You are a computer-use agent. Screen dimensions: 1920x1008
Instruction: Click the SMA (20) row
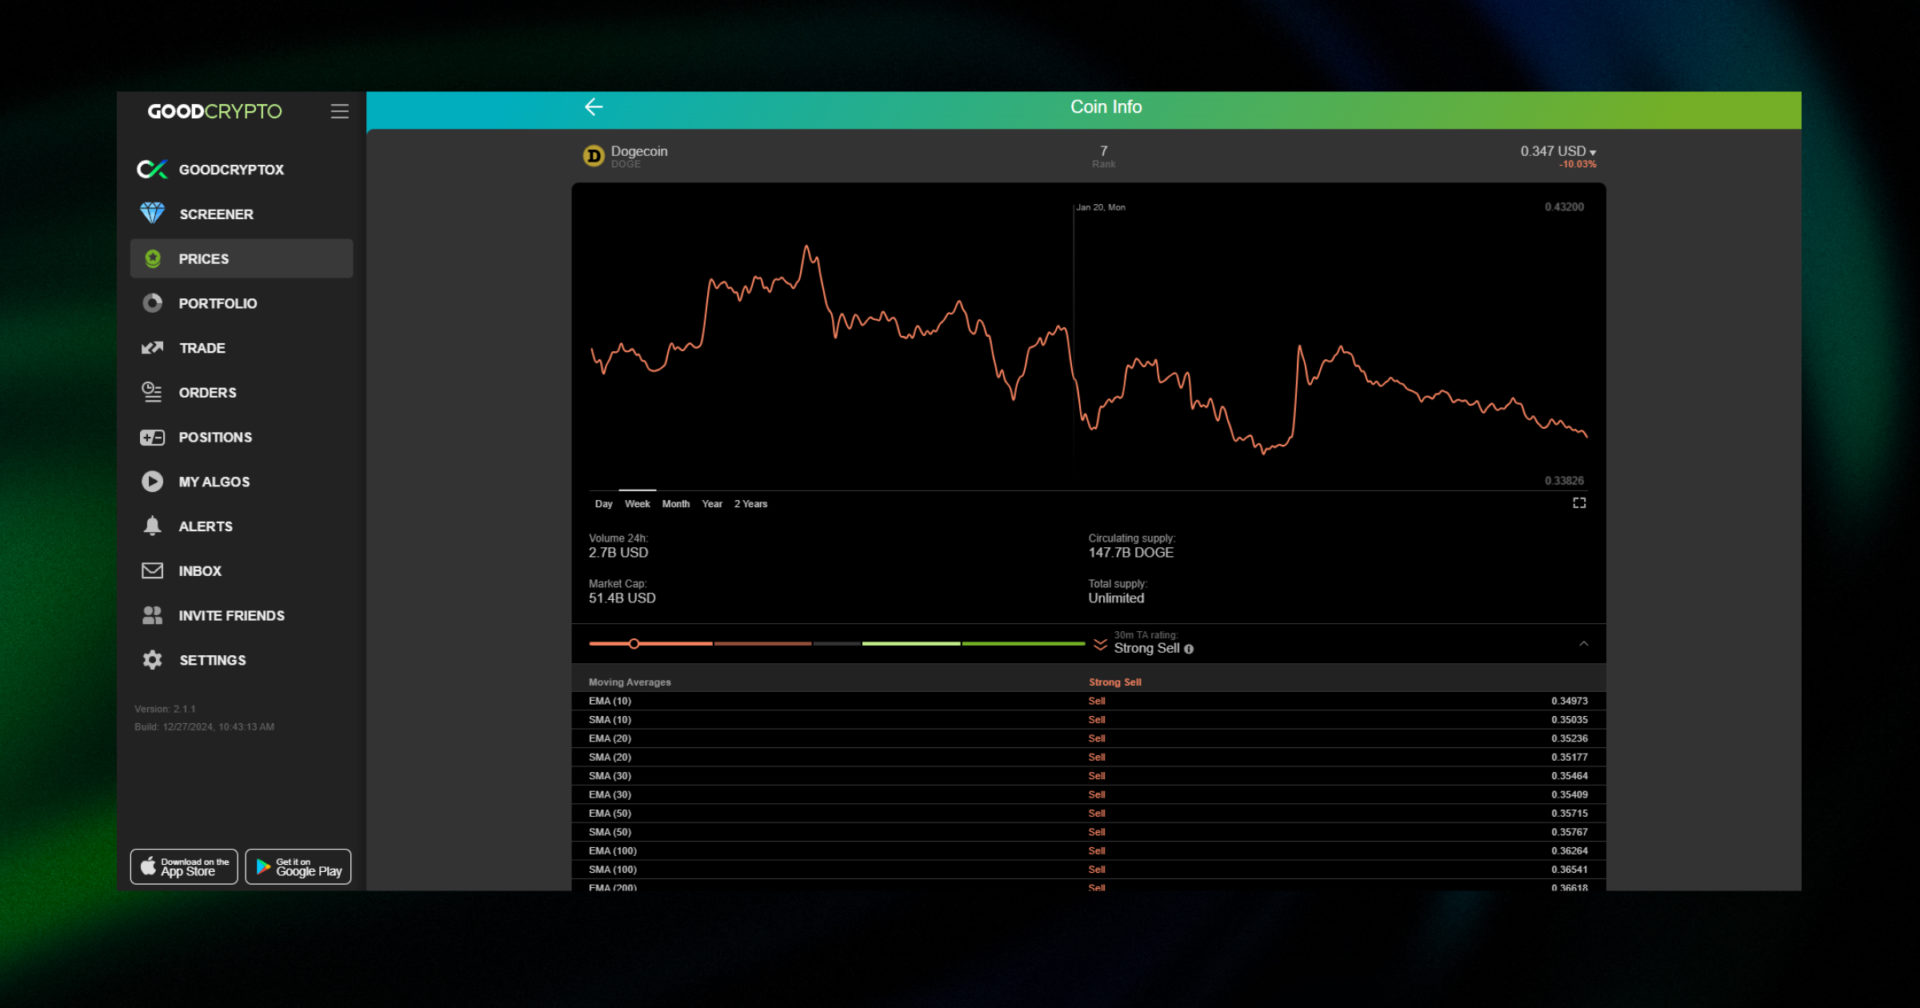tap(1088, 758)
